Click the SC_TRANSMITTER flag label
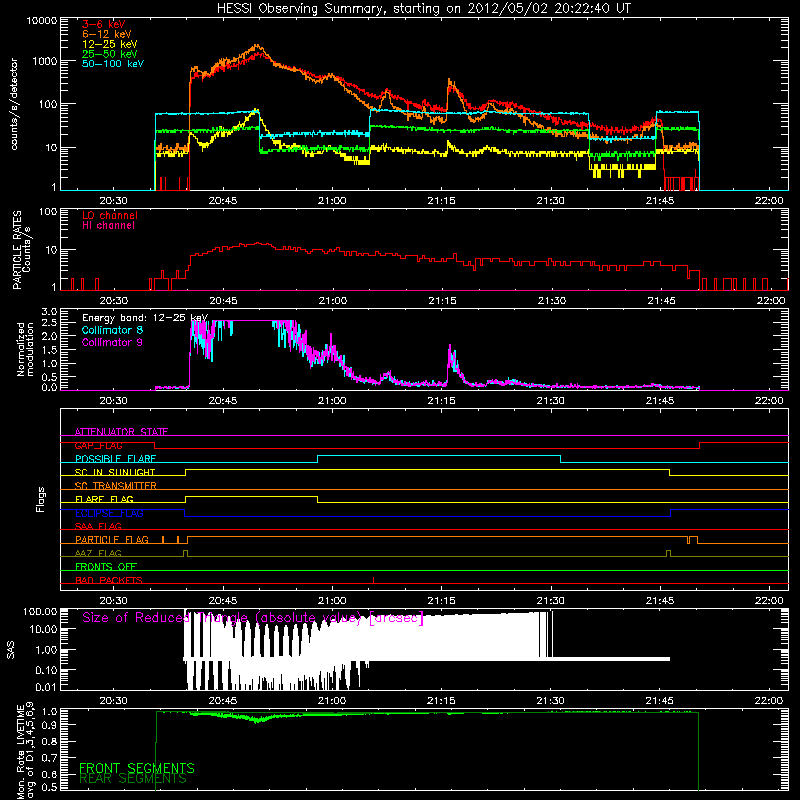Screen dimensions: 800x800 116,486
